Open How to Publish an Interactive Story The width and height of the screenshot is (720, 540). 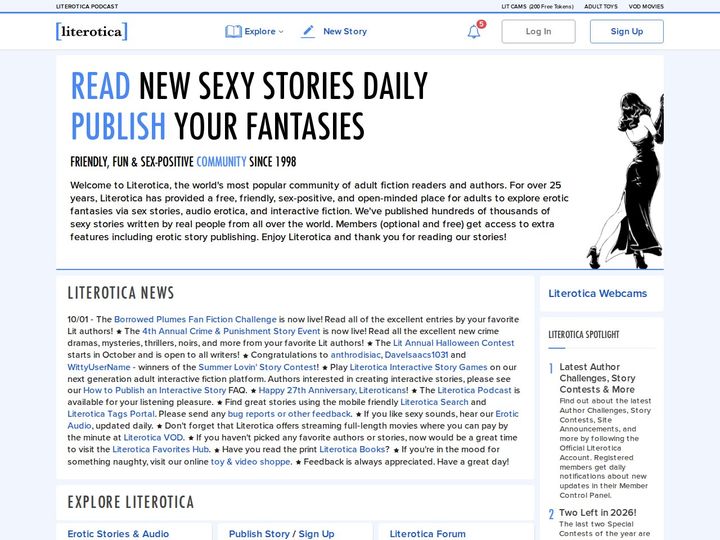pos(154,390)
